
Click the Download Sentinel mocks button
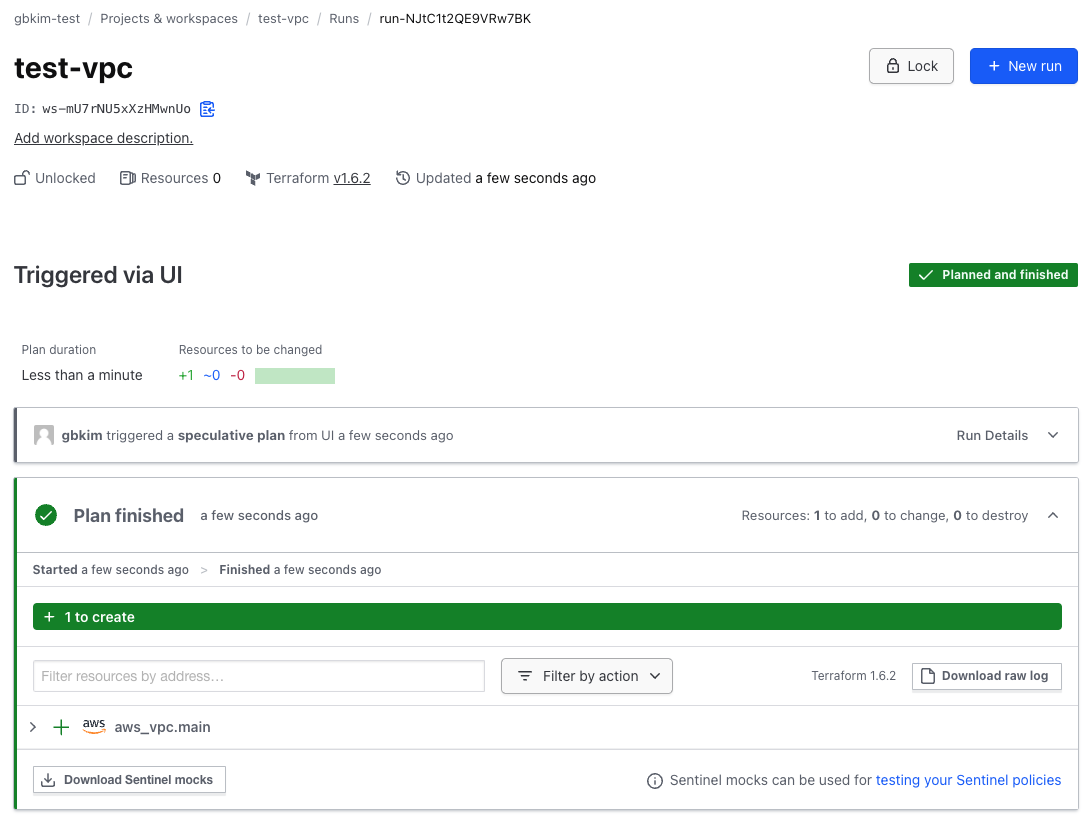[x=129, y=780]
